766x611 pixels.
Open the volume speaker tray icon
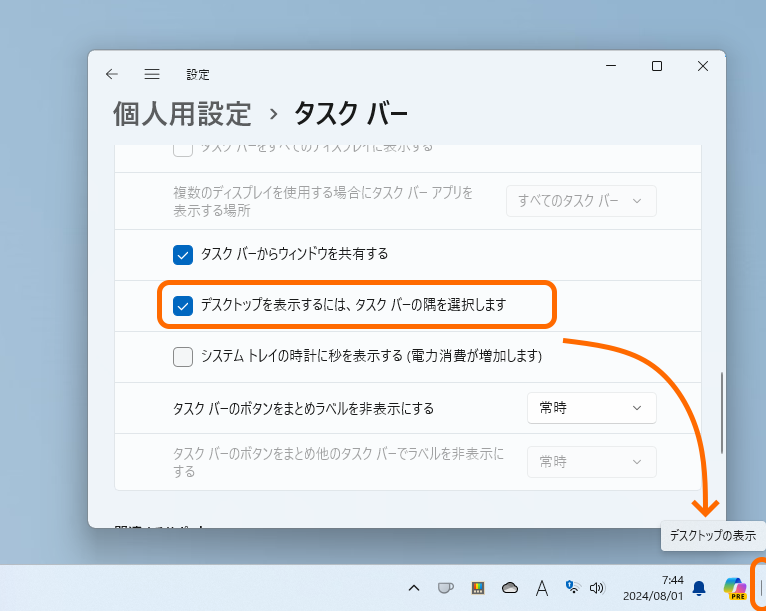(x=597, y=588)
